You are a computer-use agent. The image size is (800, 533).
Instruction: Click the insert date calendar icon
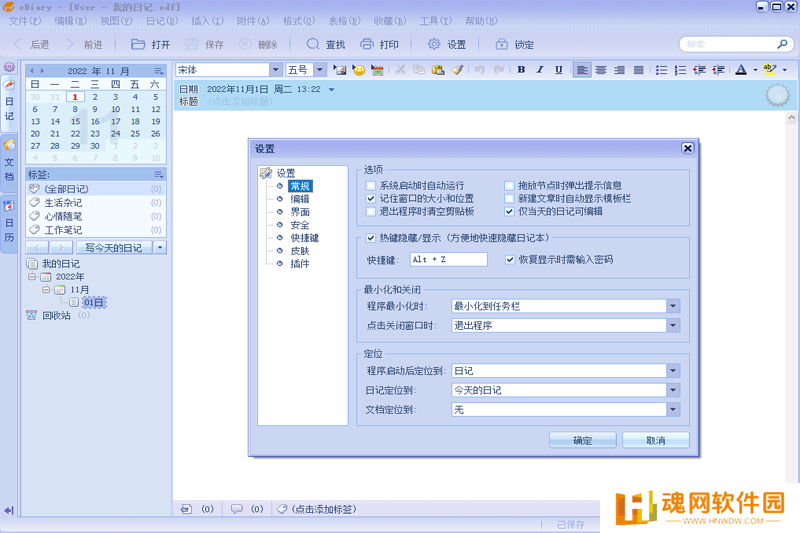(377, 70)
